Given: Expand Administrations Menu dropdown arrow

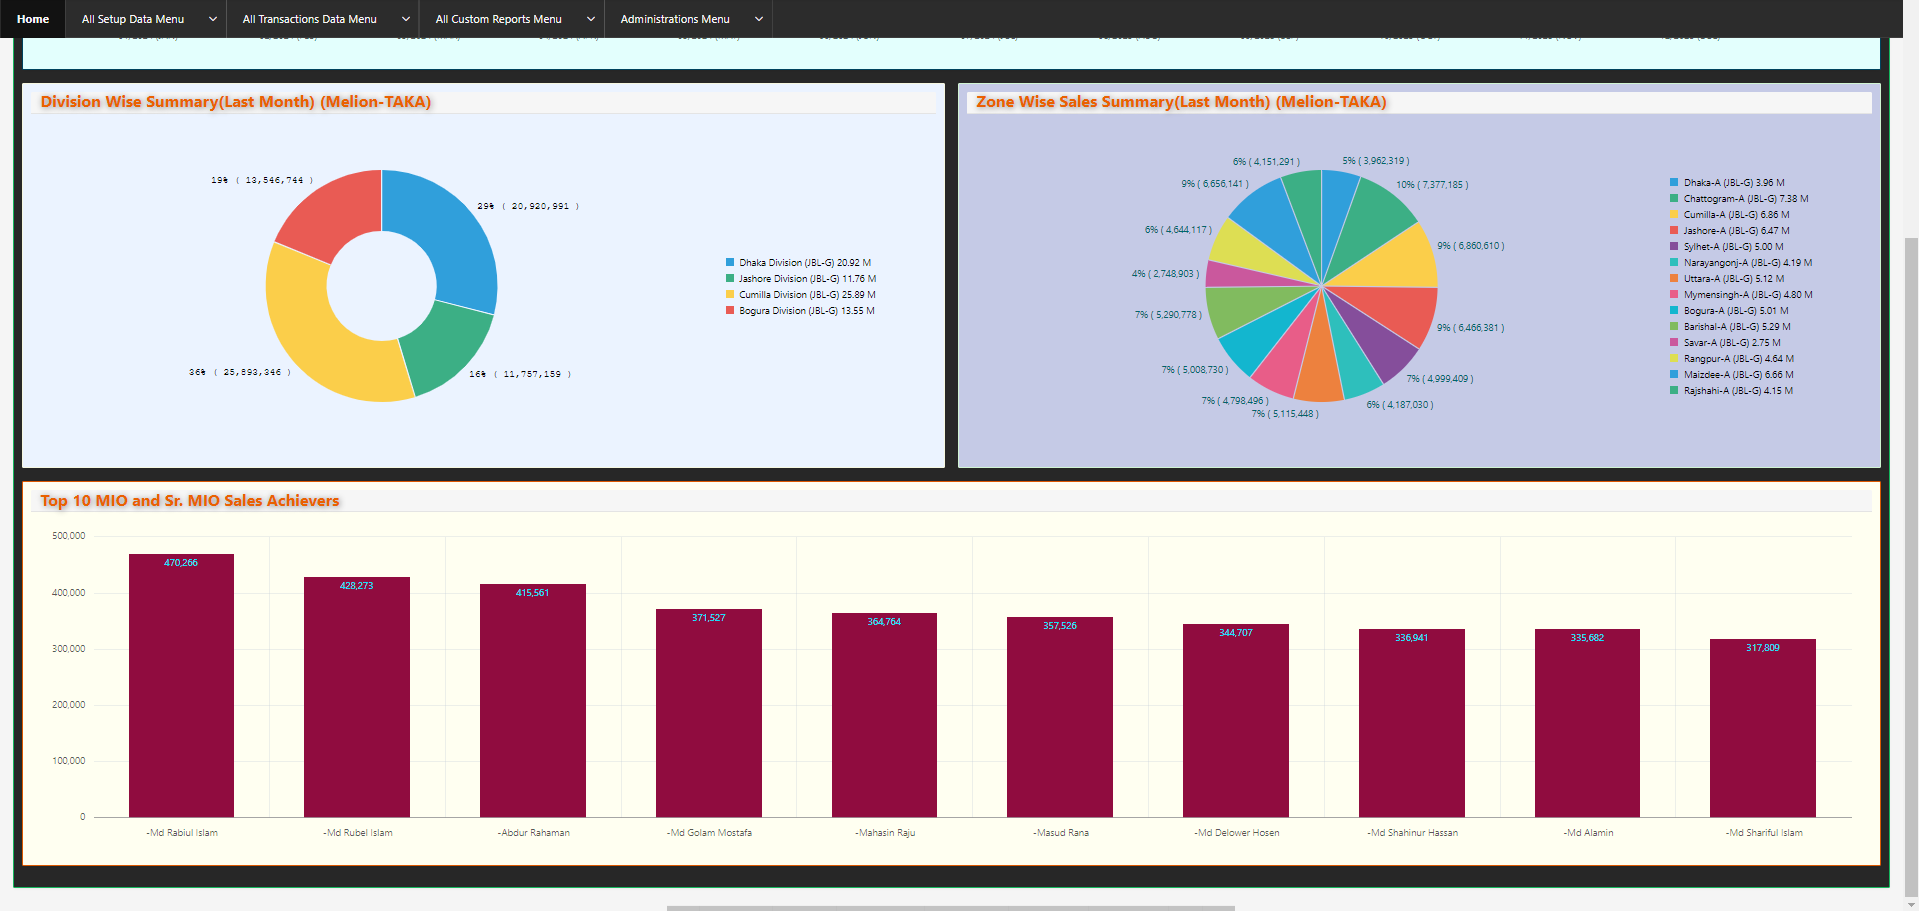Looking at the screenshot, I should [x=758, y=19].
